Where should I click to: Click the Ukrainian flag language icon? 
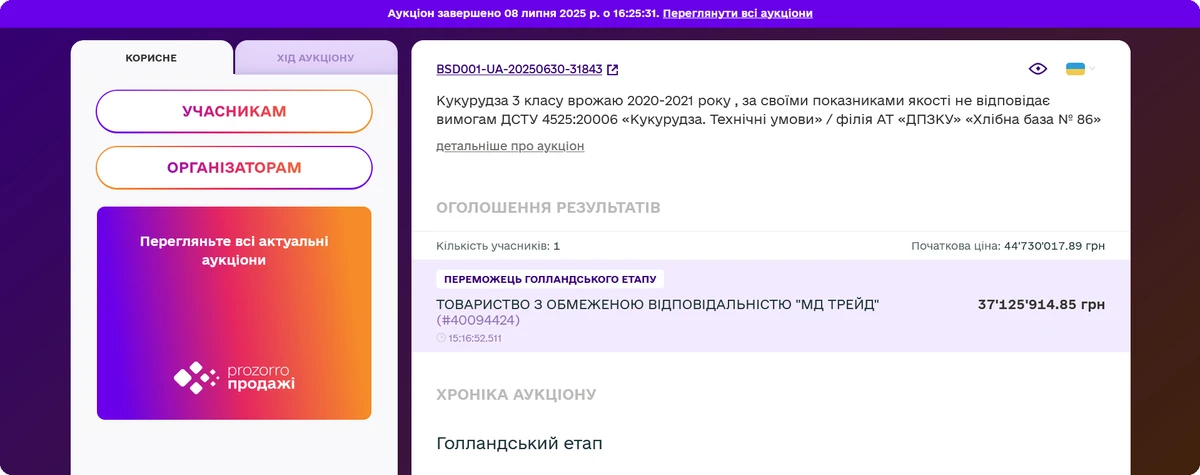pos(1075,69)
